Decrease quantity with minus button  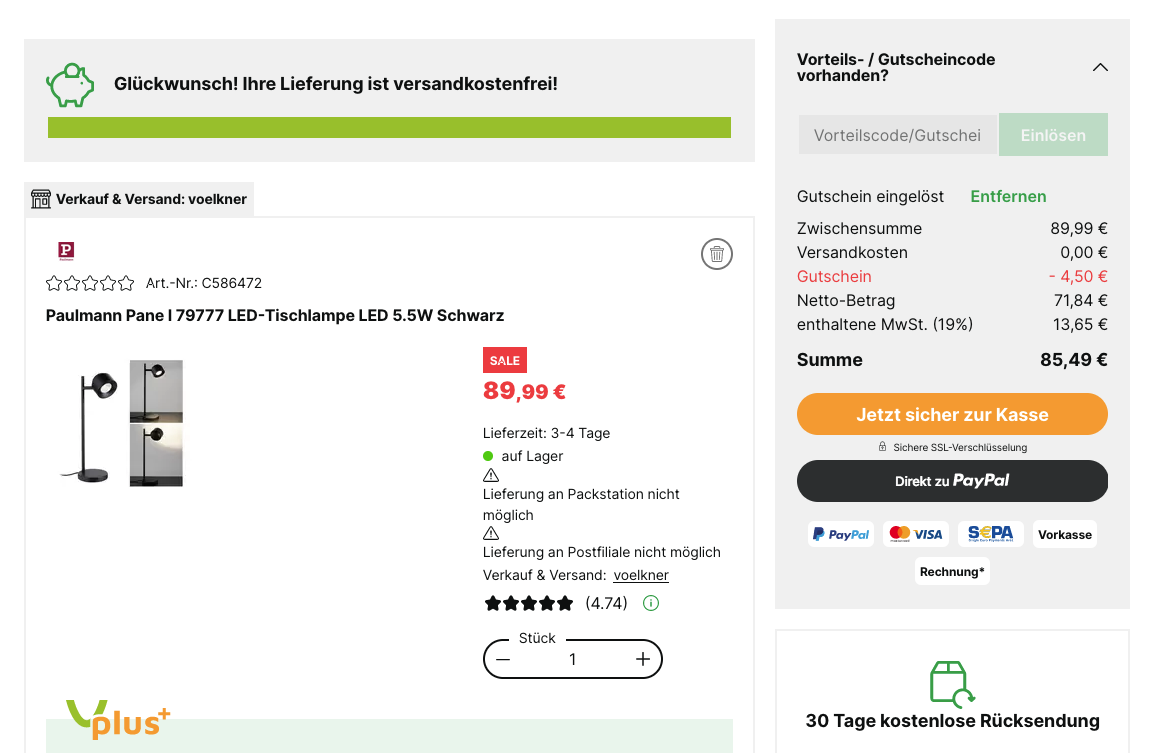pyautogui.click(x=503, y=659)
